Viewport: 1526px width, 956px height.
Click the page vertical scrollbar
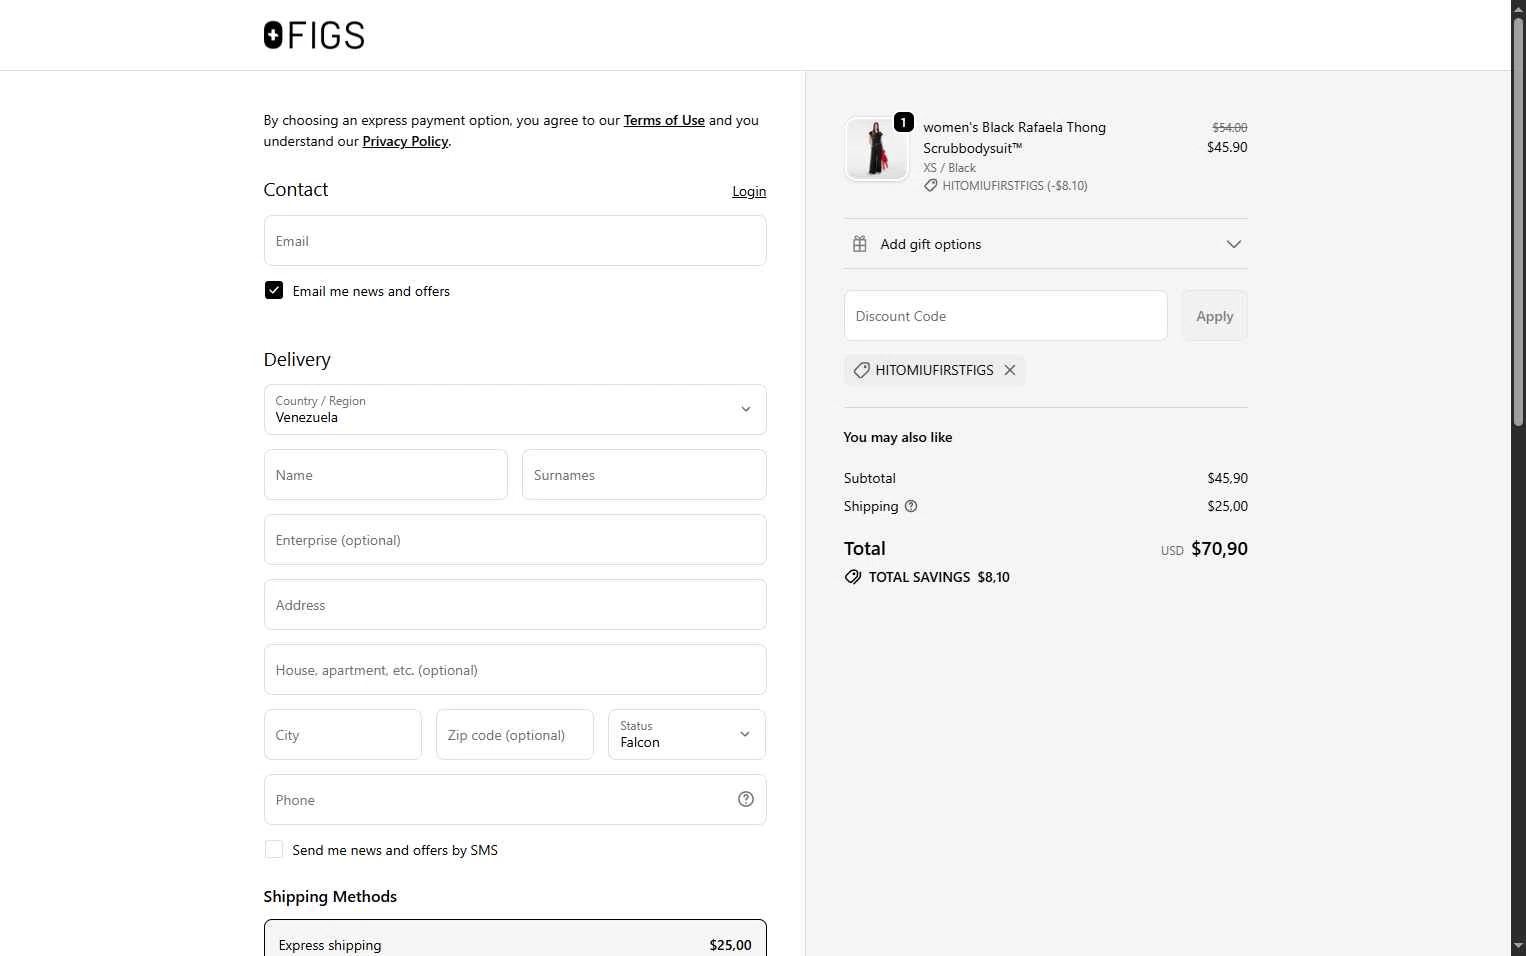(1518, 220)
